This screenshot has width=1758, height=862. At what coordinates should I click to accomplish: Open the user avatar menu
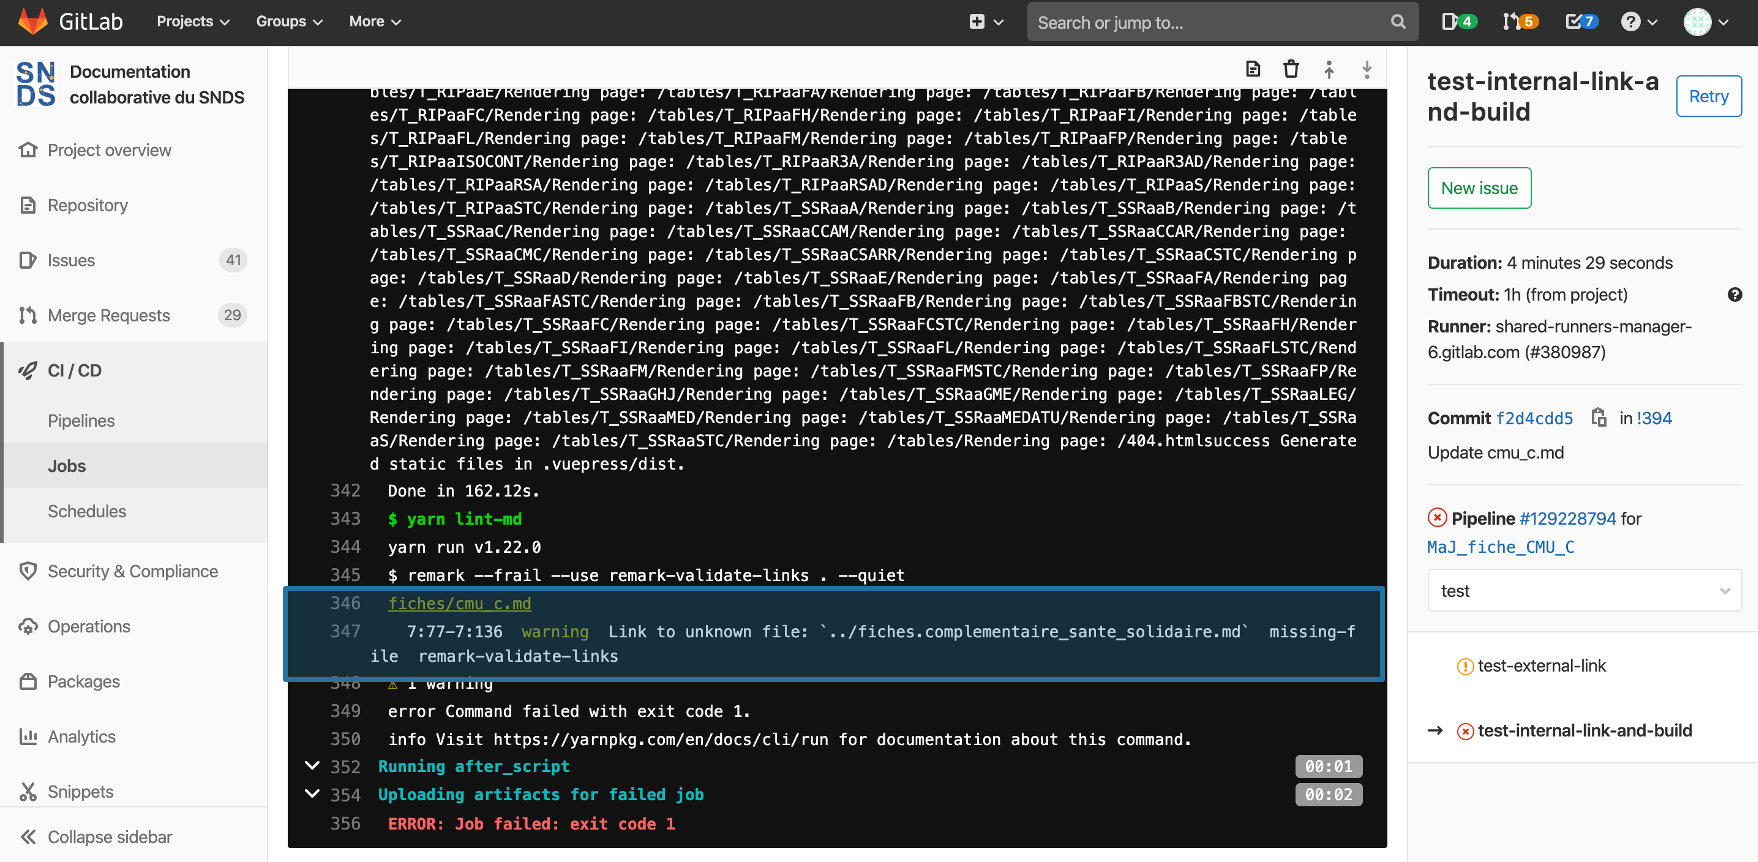(x=1706, y=22)
